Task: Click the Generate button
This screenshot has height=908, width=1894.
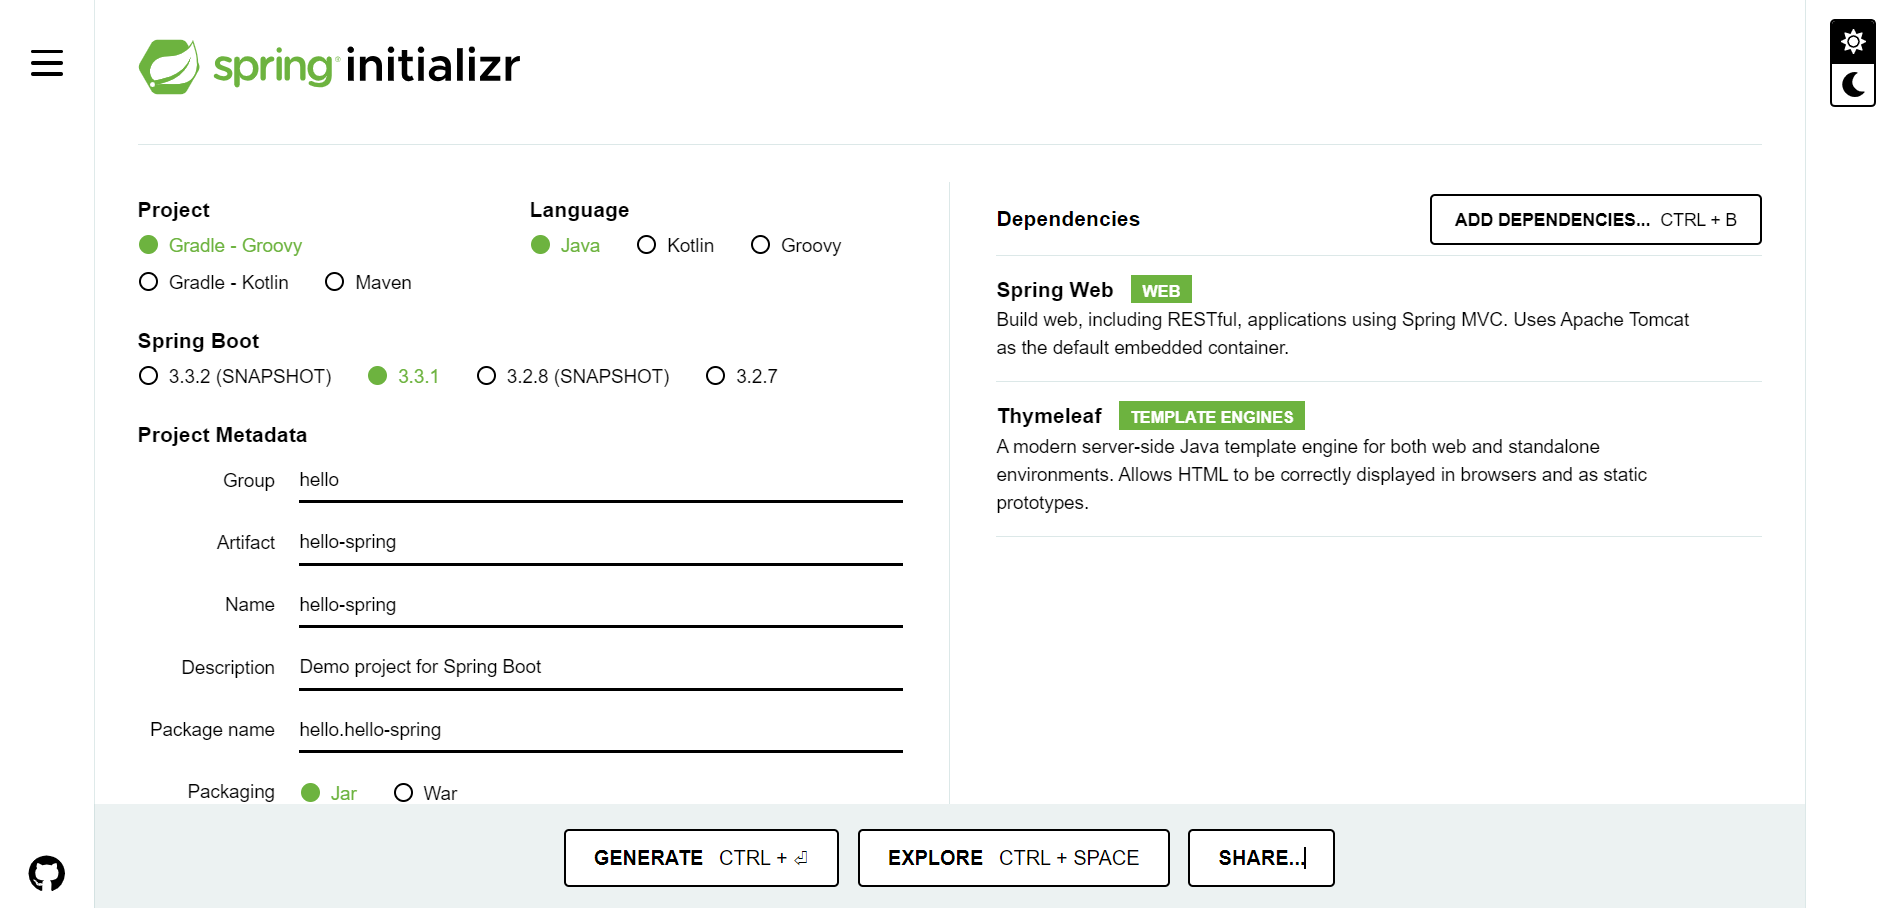Action: (701, 858)
